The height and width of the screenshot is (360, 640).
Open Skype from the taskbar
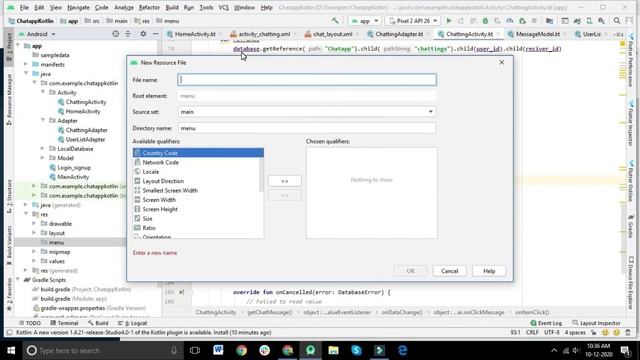tap(356, 350)
